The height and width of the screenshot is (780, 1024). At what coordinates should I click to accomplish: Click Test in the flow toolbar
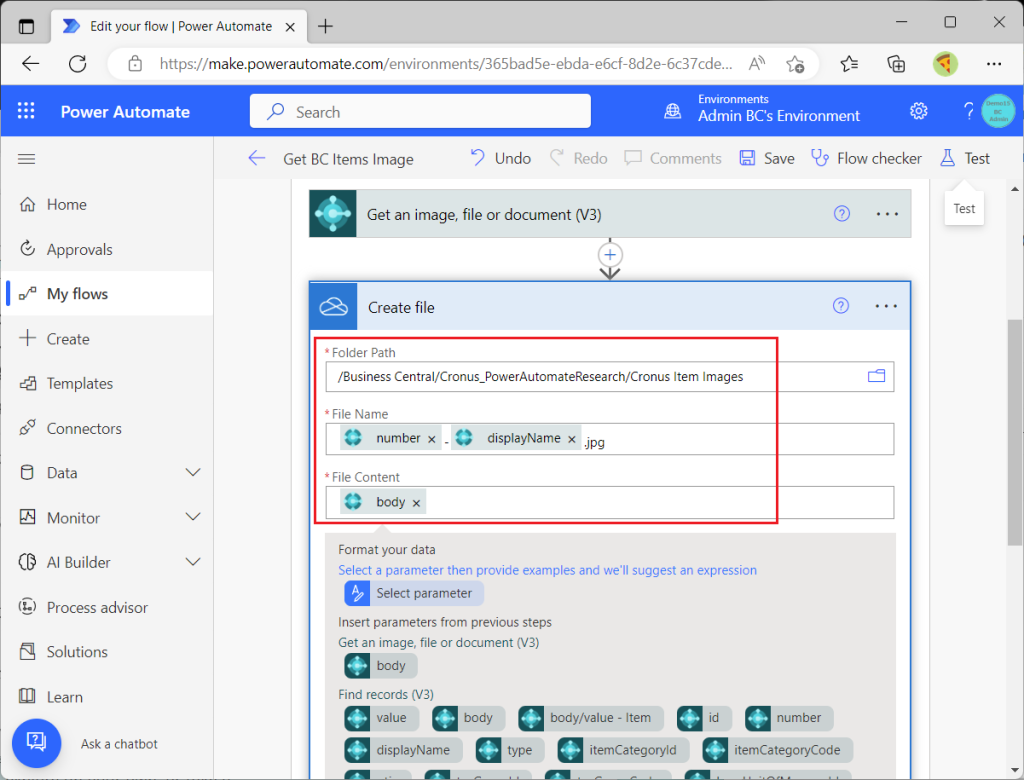click(x=965, y=158)
